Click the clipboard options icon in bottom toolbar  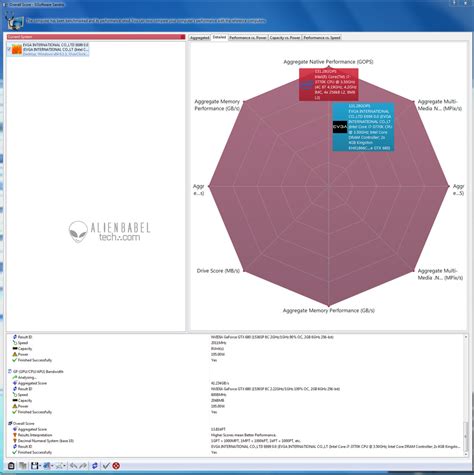click(x=11, y=466)
